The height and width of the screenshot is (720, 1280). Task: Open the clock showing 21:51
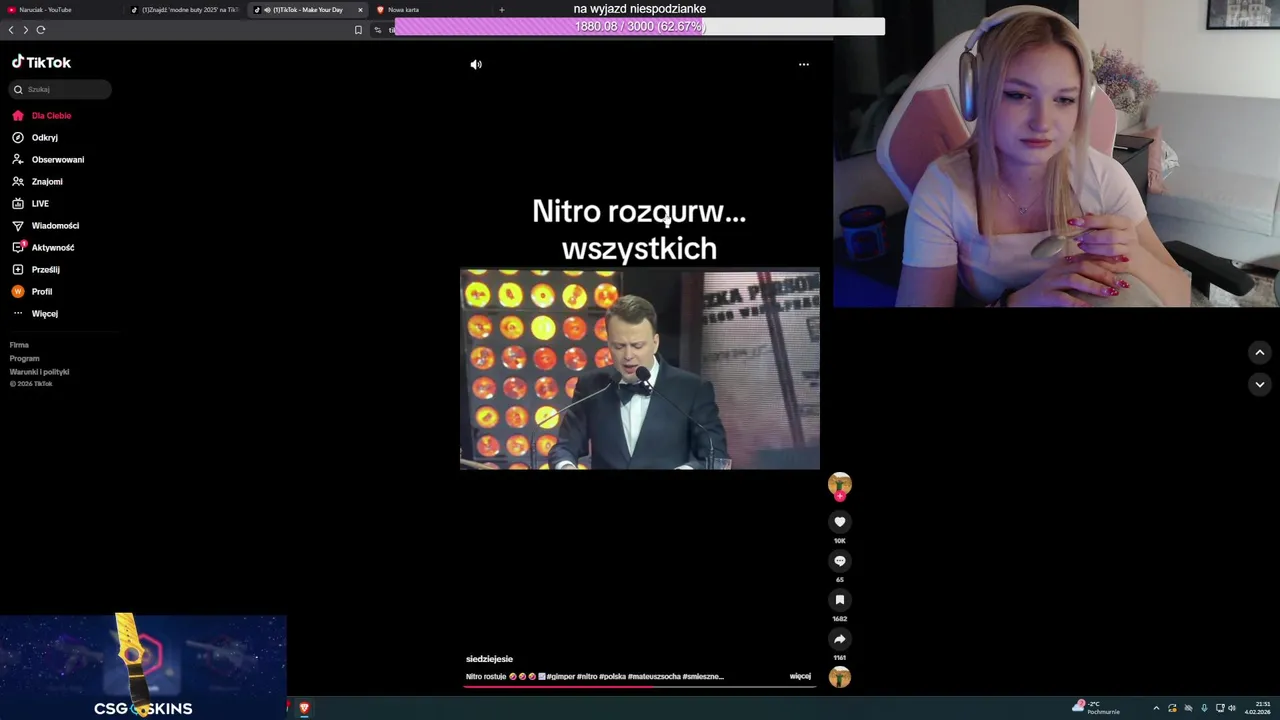(x=1258, y=708)
